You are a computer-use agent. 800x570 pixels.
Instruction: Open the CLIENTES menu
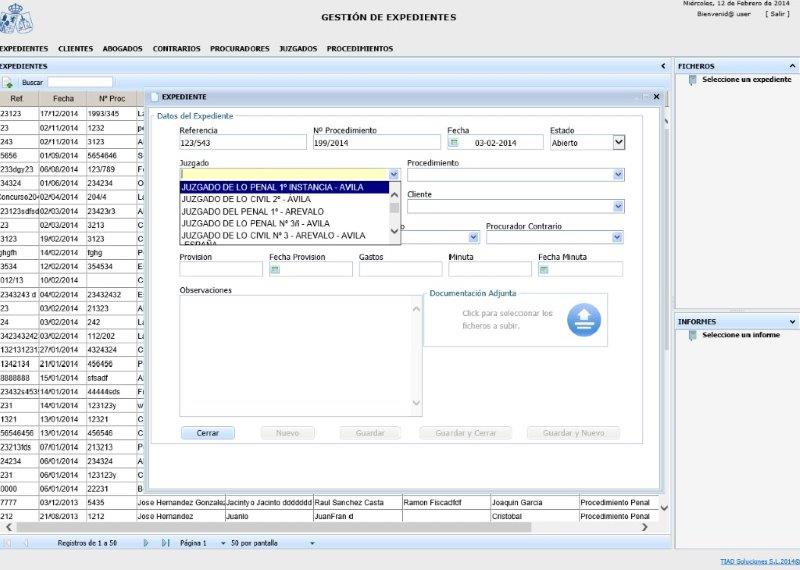point(75,48)
